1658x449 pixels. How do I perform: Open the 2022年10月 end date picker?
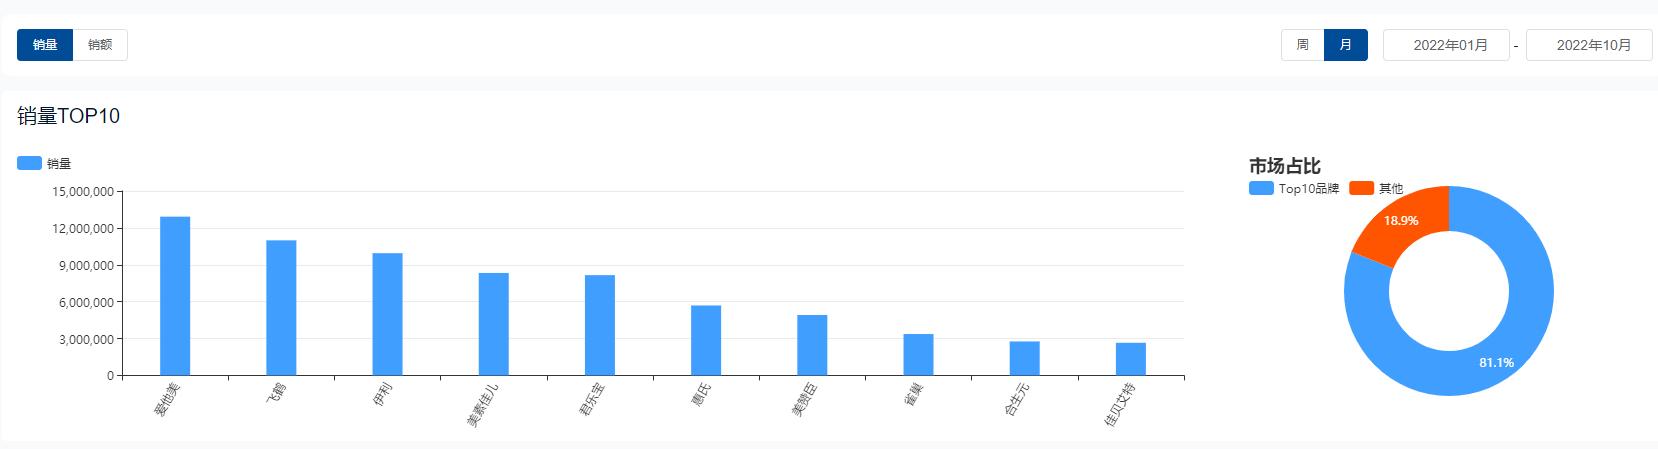coord(1589,45)
